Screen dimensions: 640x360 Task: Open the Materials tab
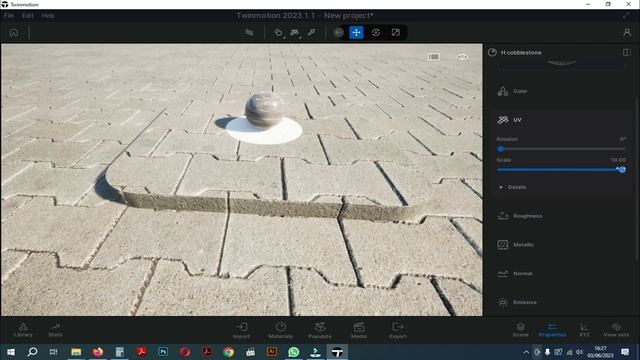click(280, 330)
